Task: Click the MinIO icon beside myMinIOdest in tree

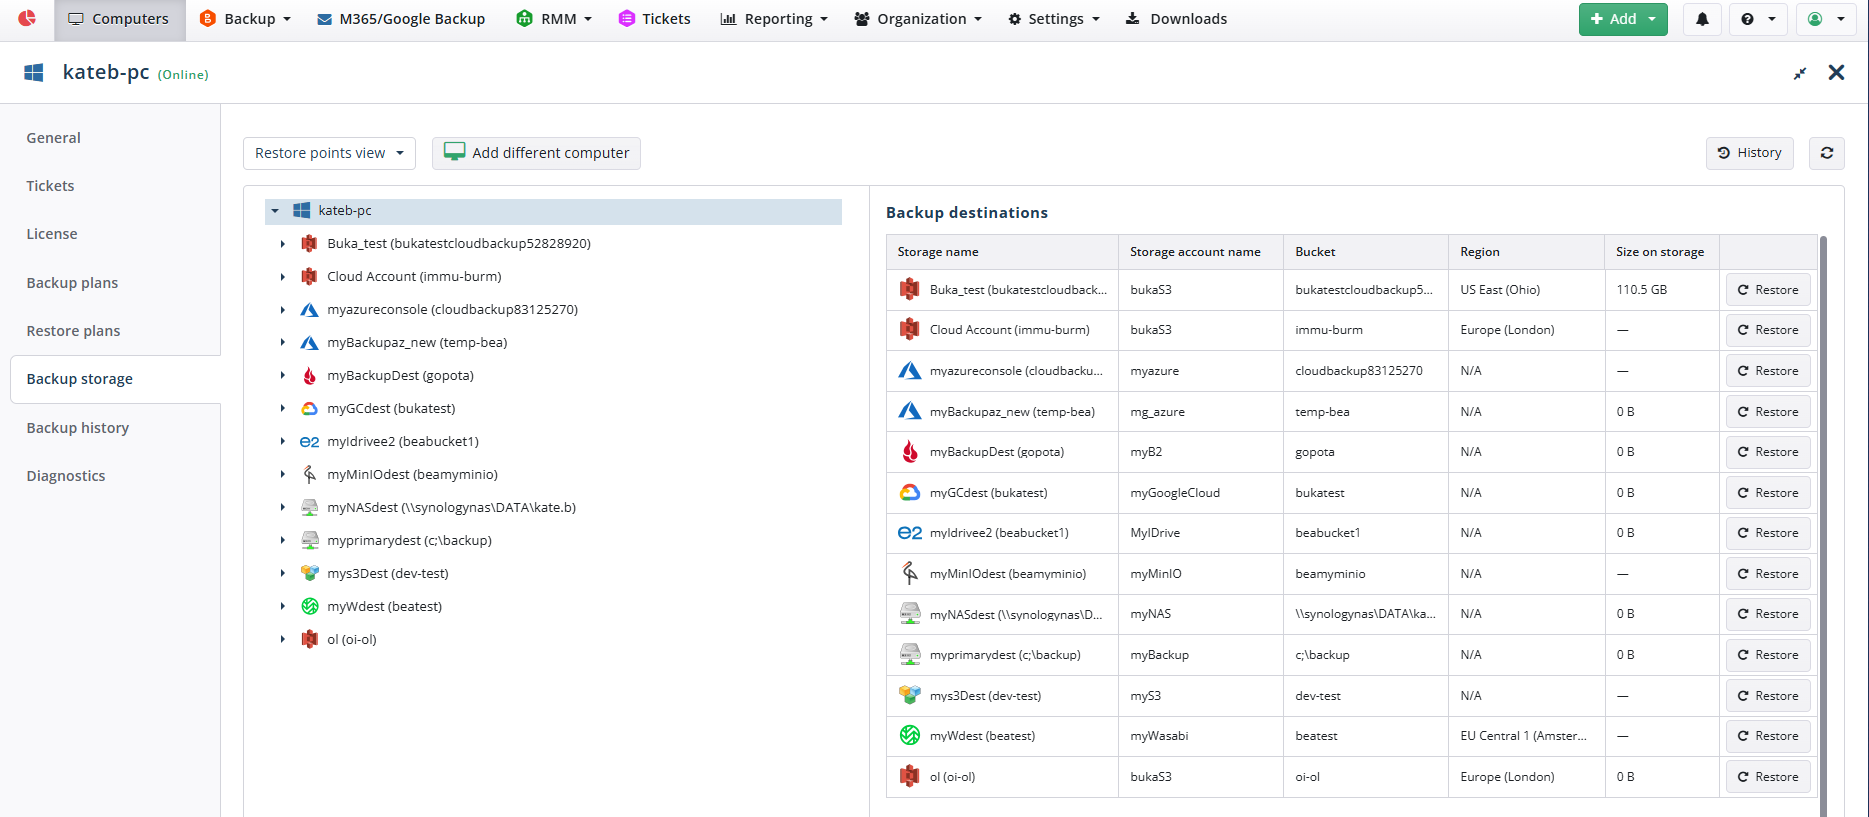Action: (x=310, y=474)
